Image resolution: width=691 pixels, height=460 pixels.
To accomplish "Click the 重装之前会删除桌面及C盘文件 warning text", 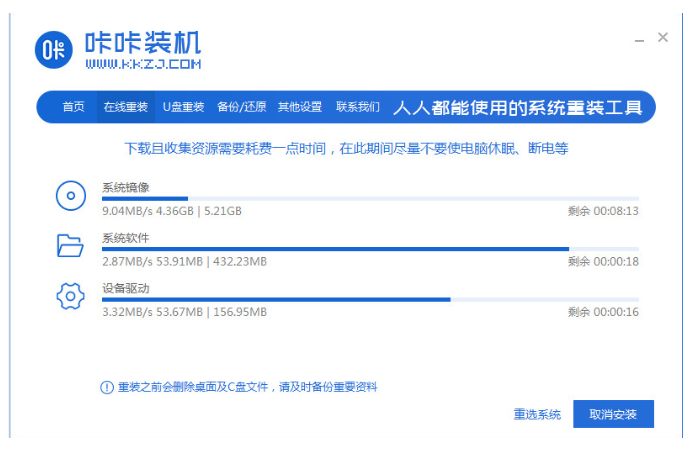I will tap(247, 387).
